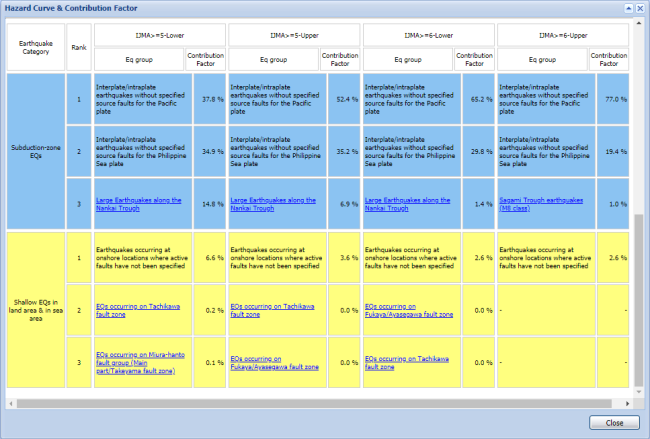Collapse the Hazard Curve dialog panel
This screenshot has width=650, height=439.
(628, 7)
